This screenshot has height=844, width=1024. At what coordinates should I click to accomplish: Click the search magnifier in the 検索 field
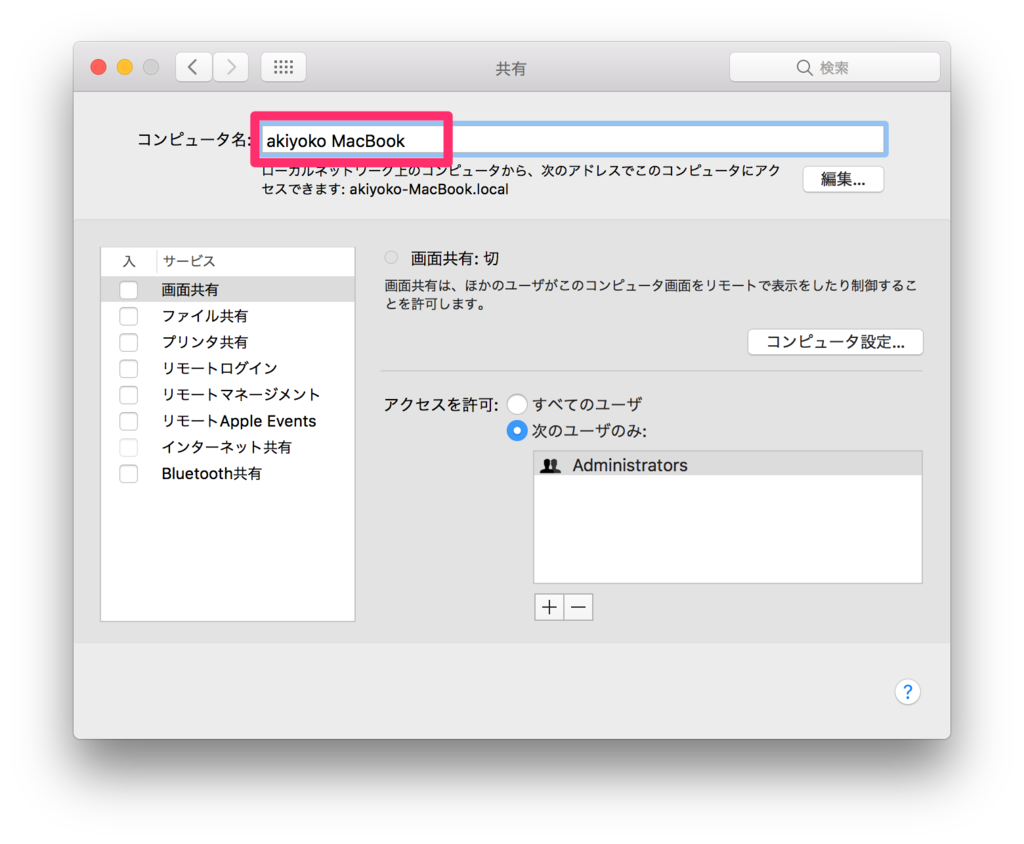pos(805,67)
